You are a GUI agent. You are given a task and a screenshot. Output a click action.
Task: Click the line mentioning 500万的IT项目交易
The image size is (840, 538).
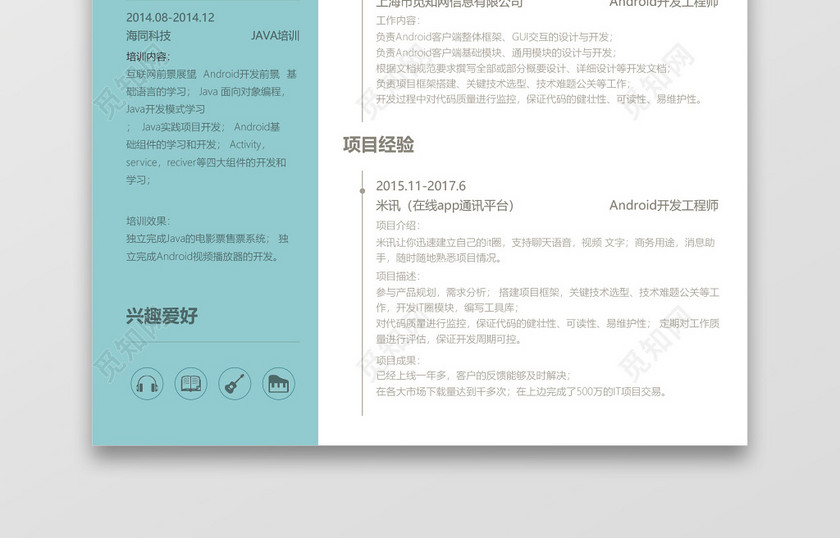[522, 392]
